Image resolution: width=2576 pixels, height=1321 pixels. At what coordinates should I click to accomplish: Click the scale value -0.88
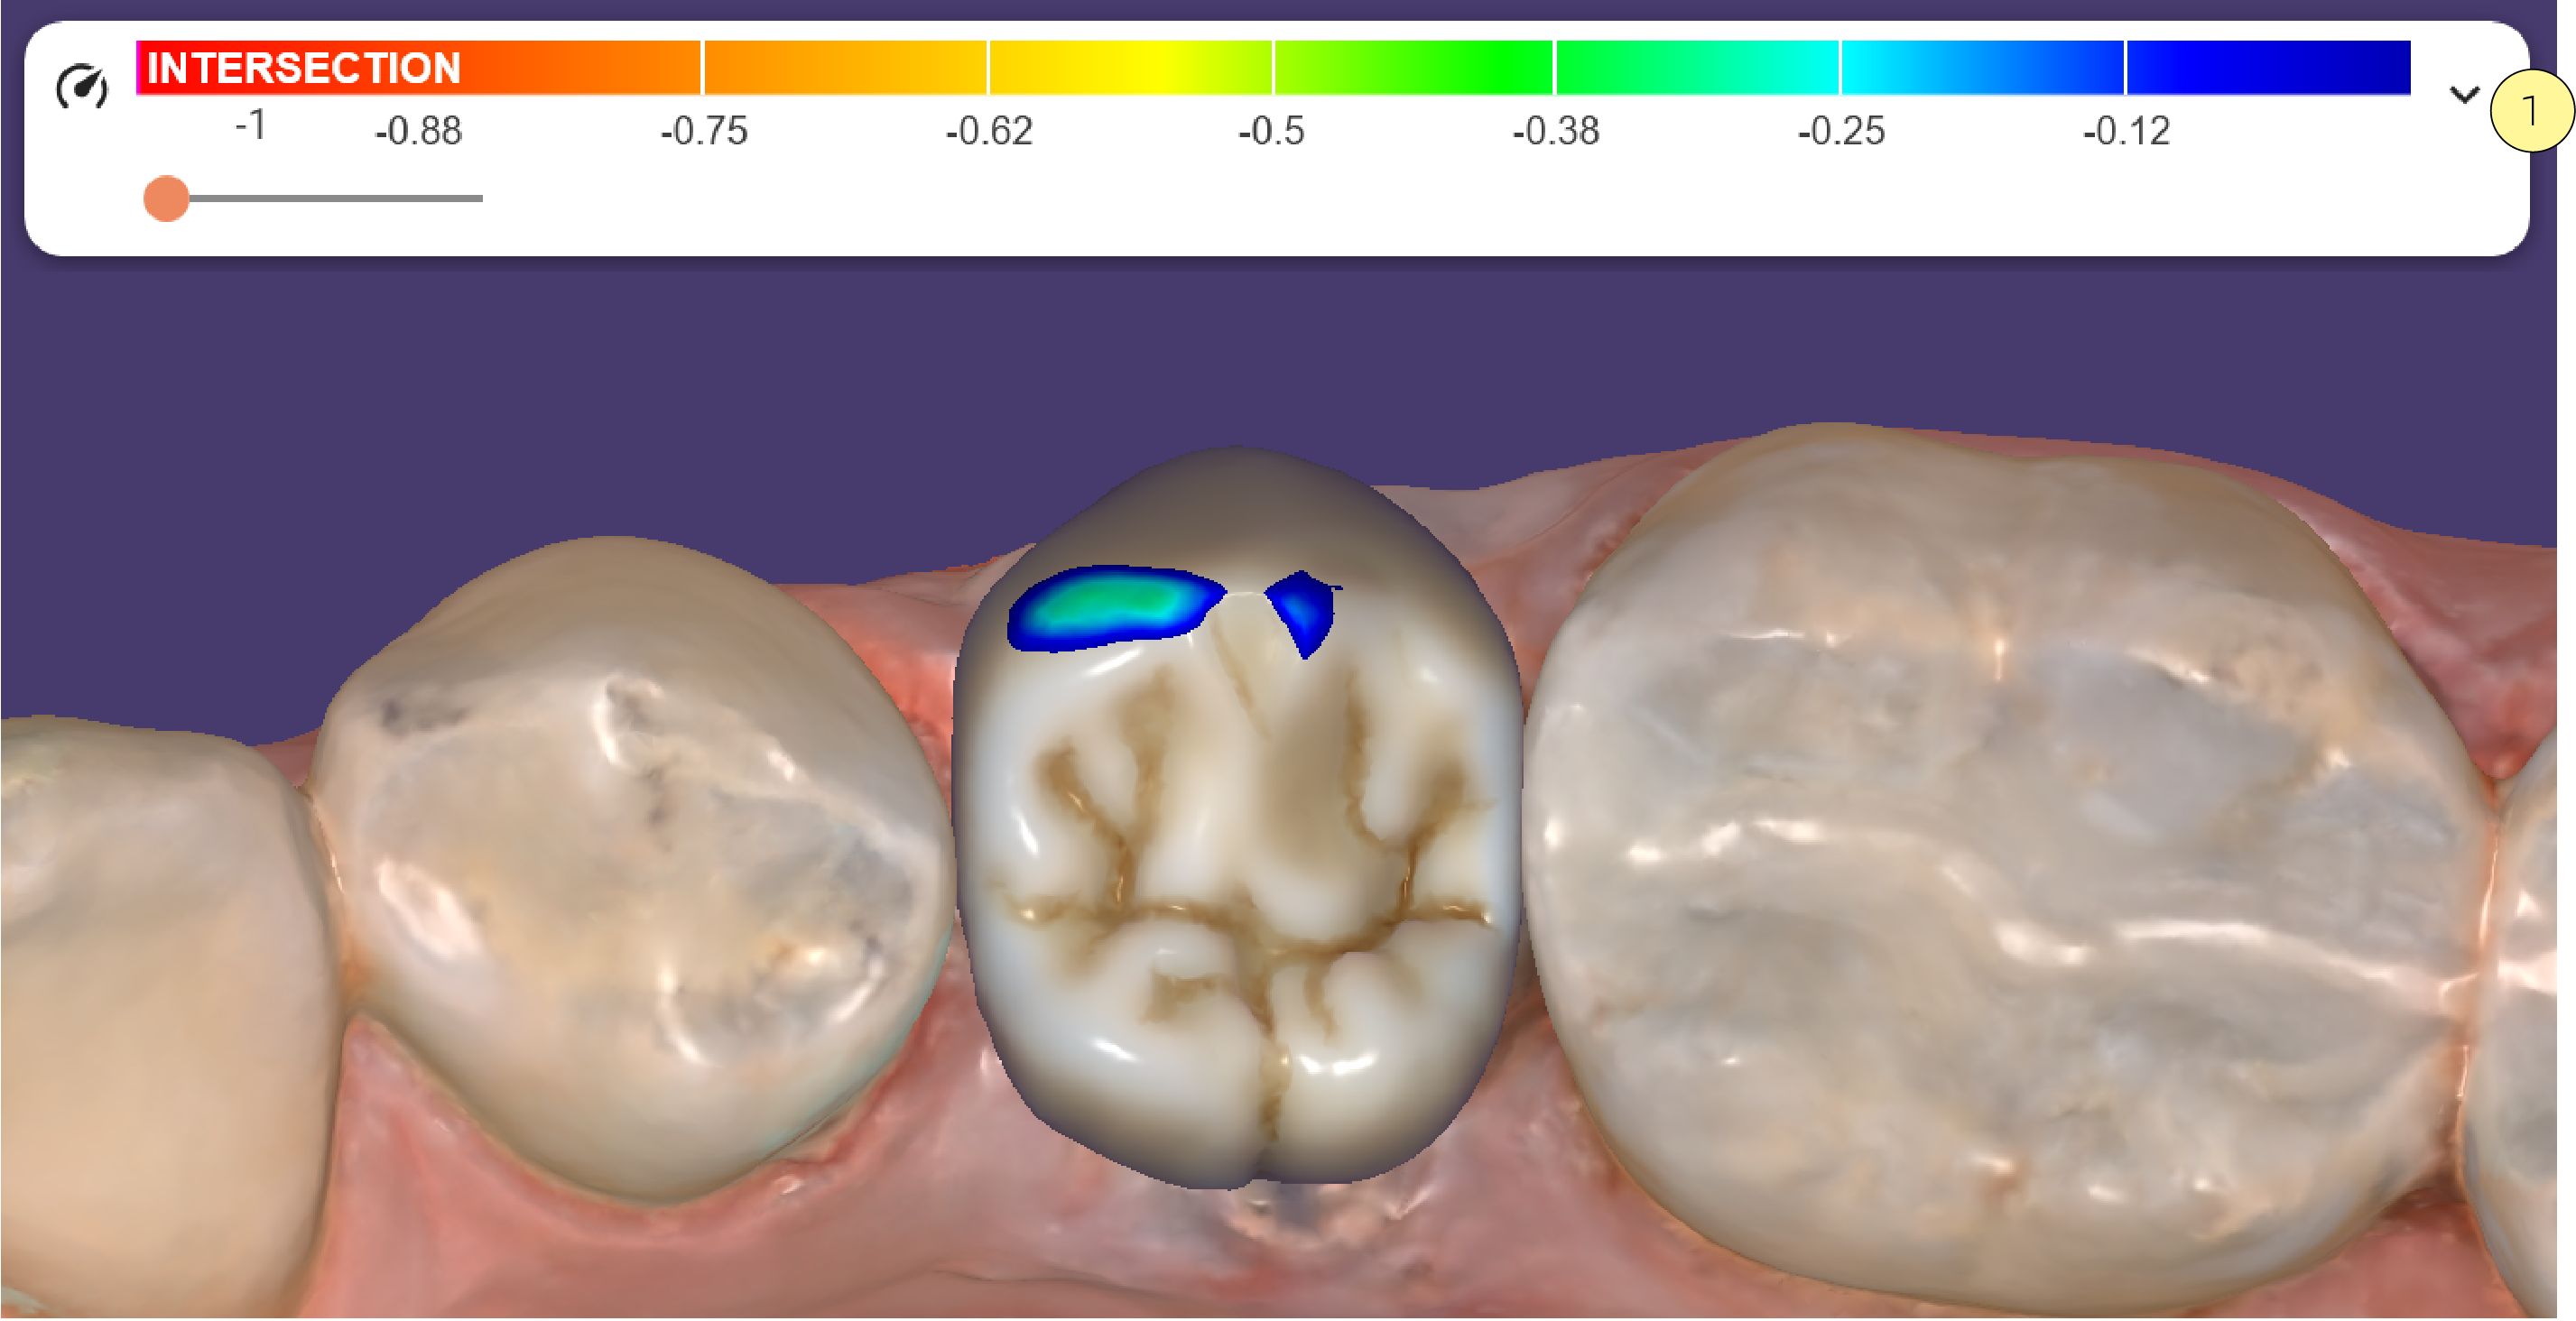click(418, 130)
